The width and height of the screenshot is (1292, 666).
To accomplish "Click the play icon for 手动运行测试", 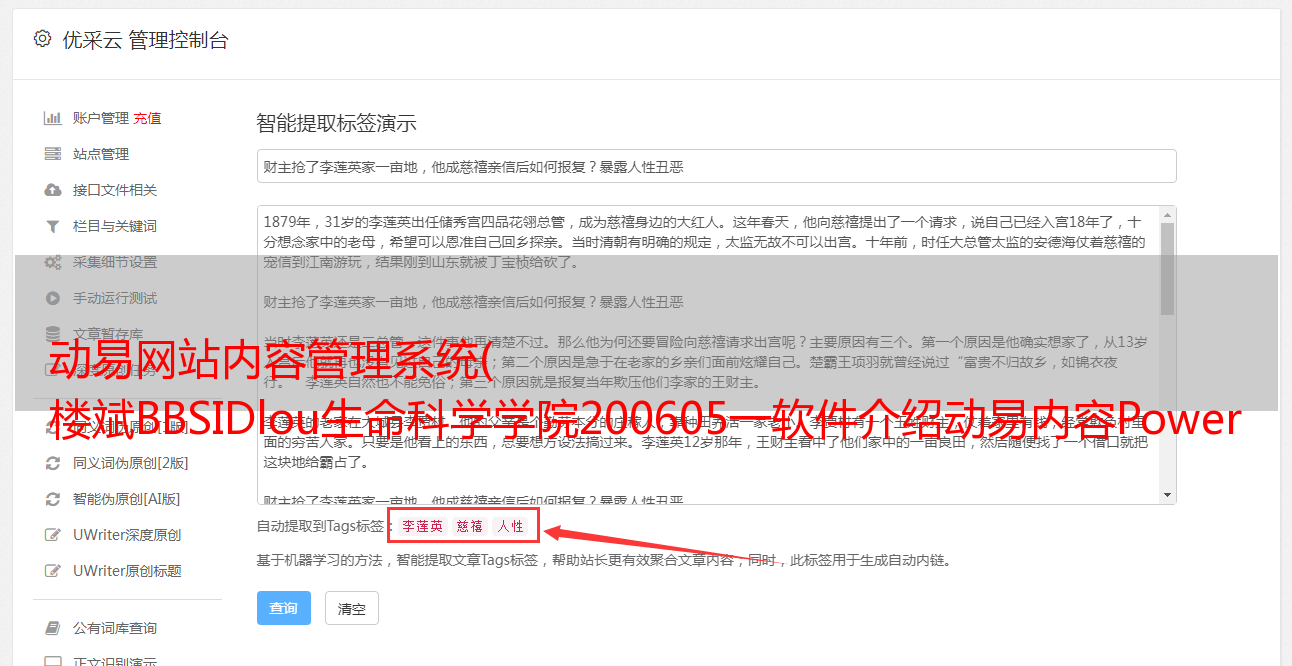I will (53, 298).
